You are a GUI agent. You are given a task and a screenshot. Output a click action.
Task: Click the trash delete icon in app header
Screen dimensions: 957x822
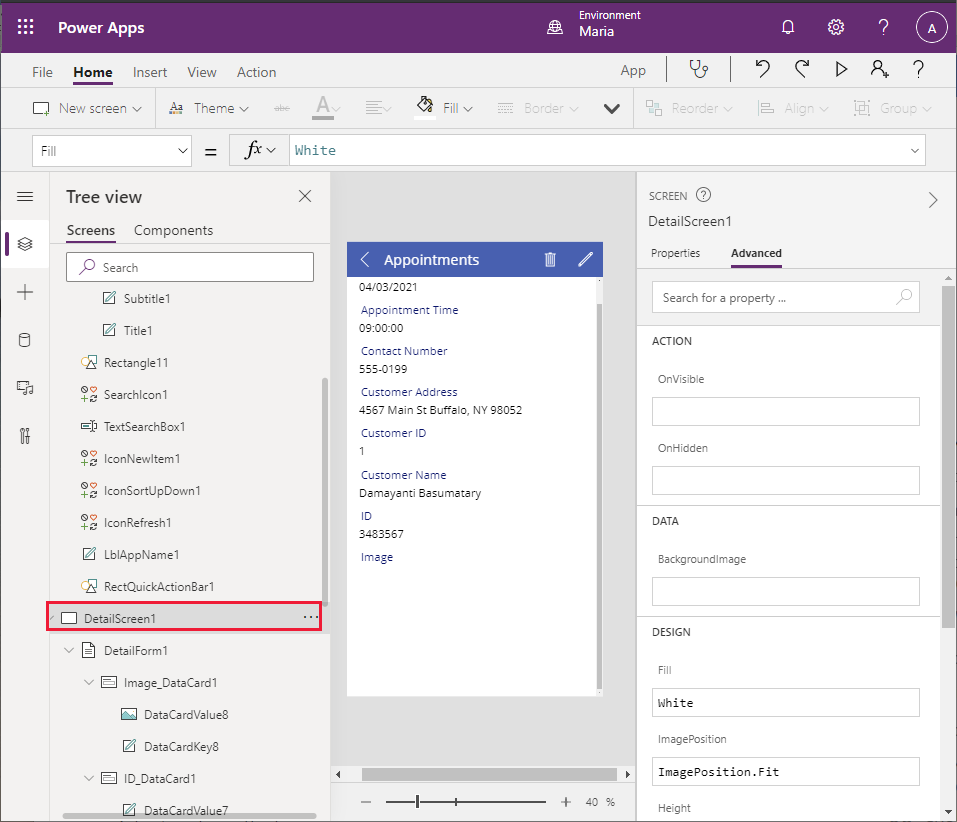[550, 260]
